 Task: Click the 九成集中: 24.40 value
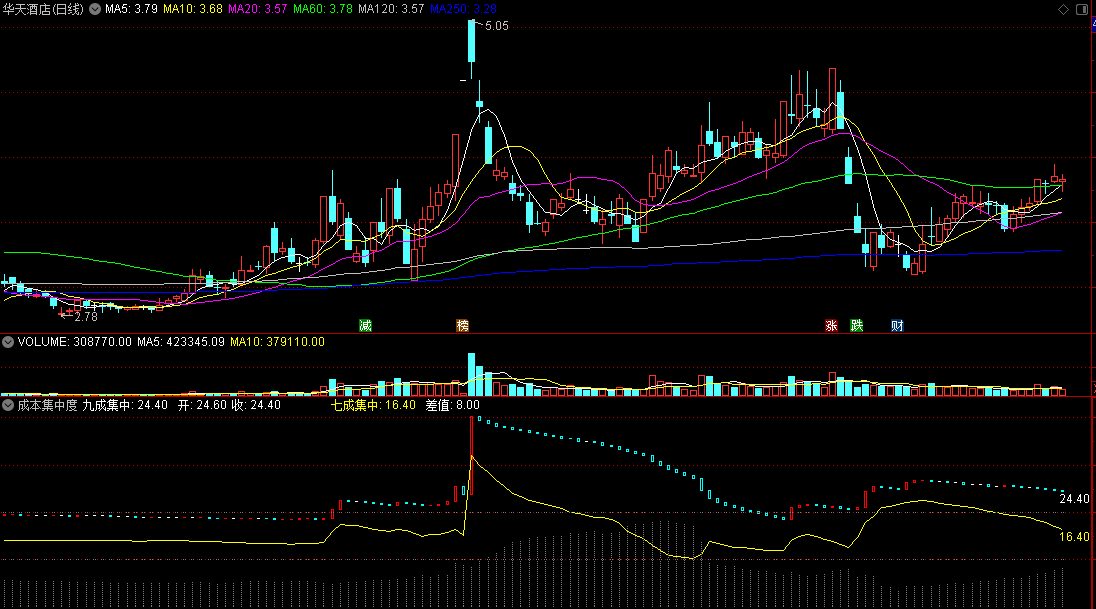[125, 405]
